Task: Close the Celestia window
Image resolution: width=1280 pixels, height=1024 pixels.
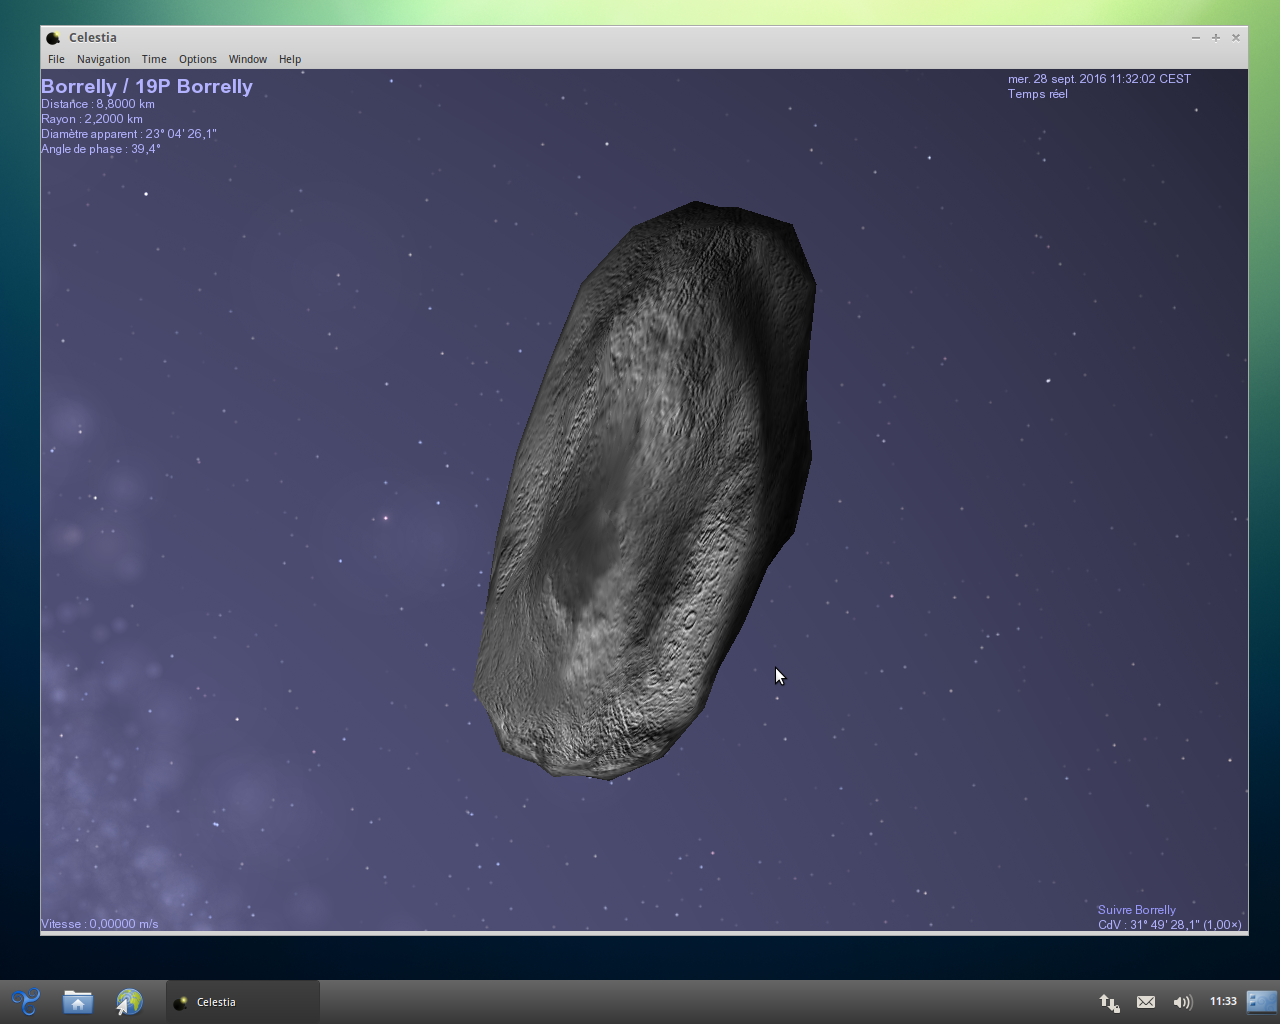Action: pos(1236,38)
